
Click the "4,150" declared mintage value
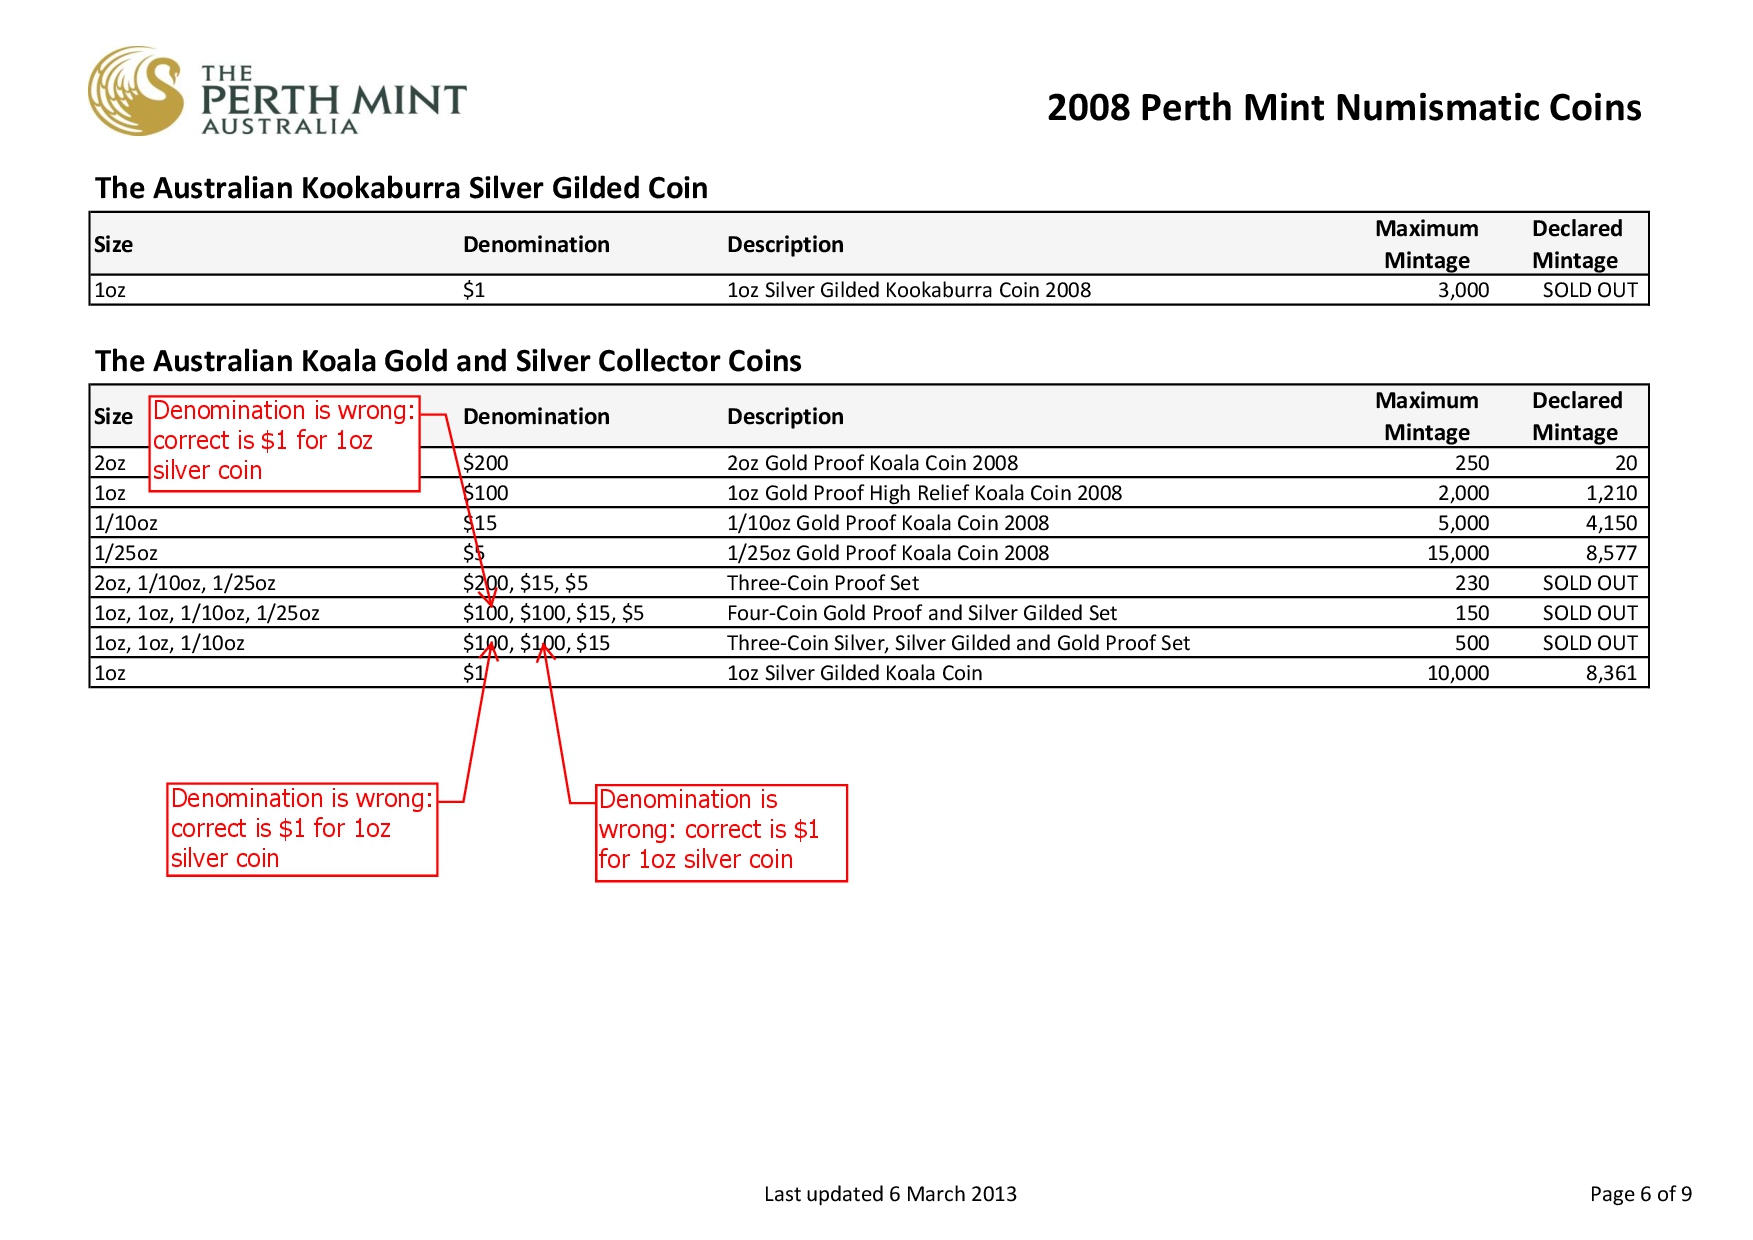(x=1612, y=523)
